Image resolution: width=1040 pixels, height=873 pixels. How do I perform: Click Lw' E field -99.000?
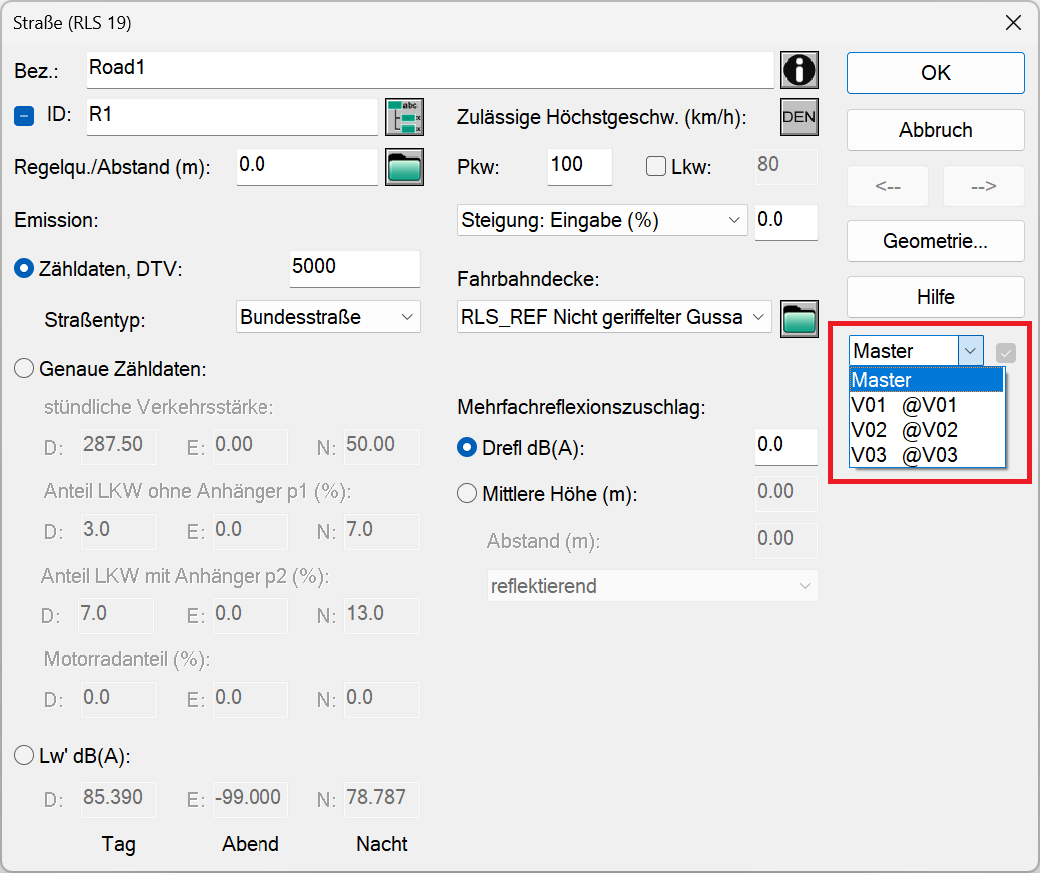click(x=250, y=799)
